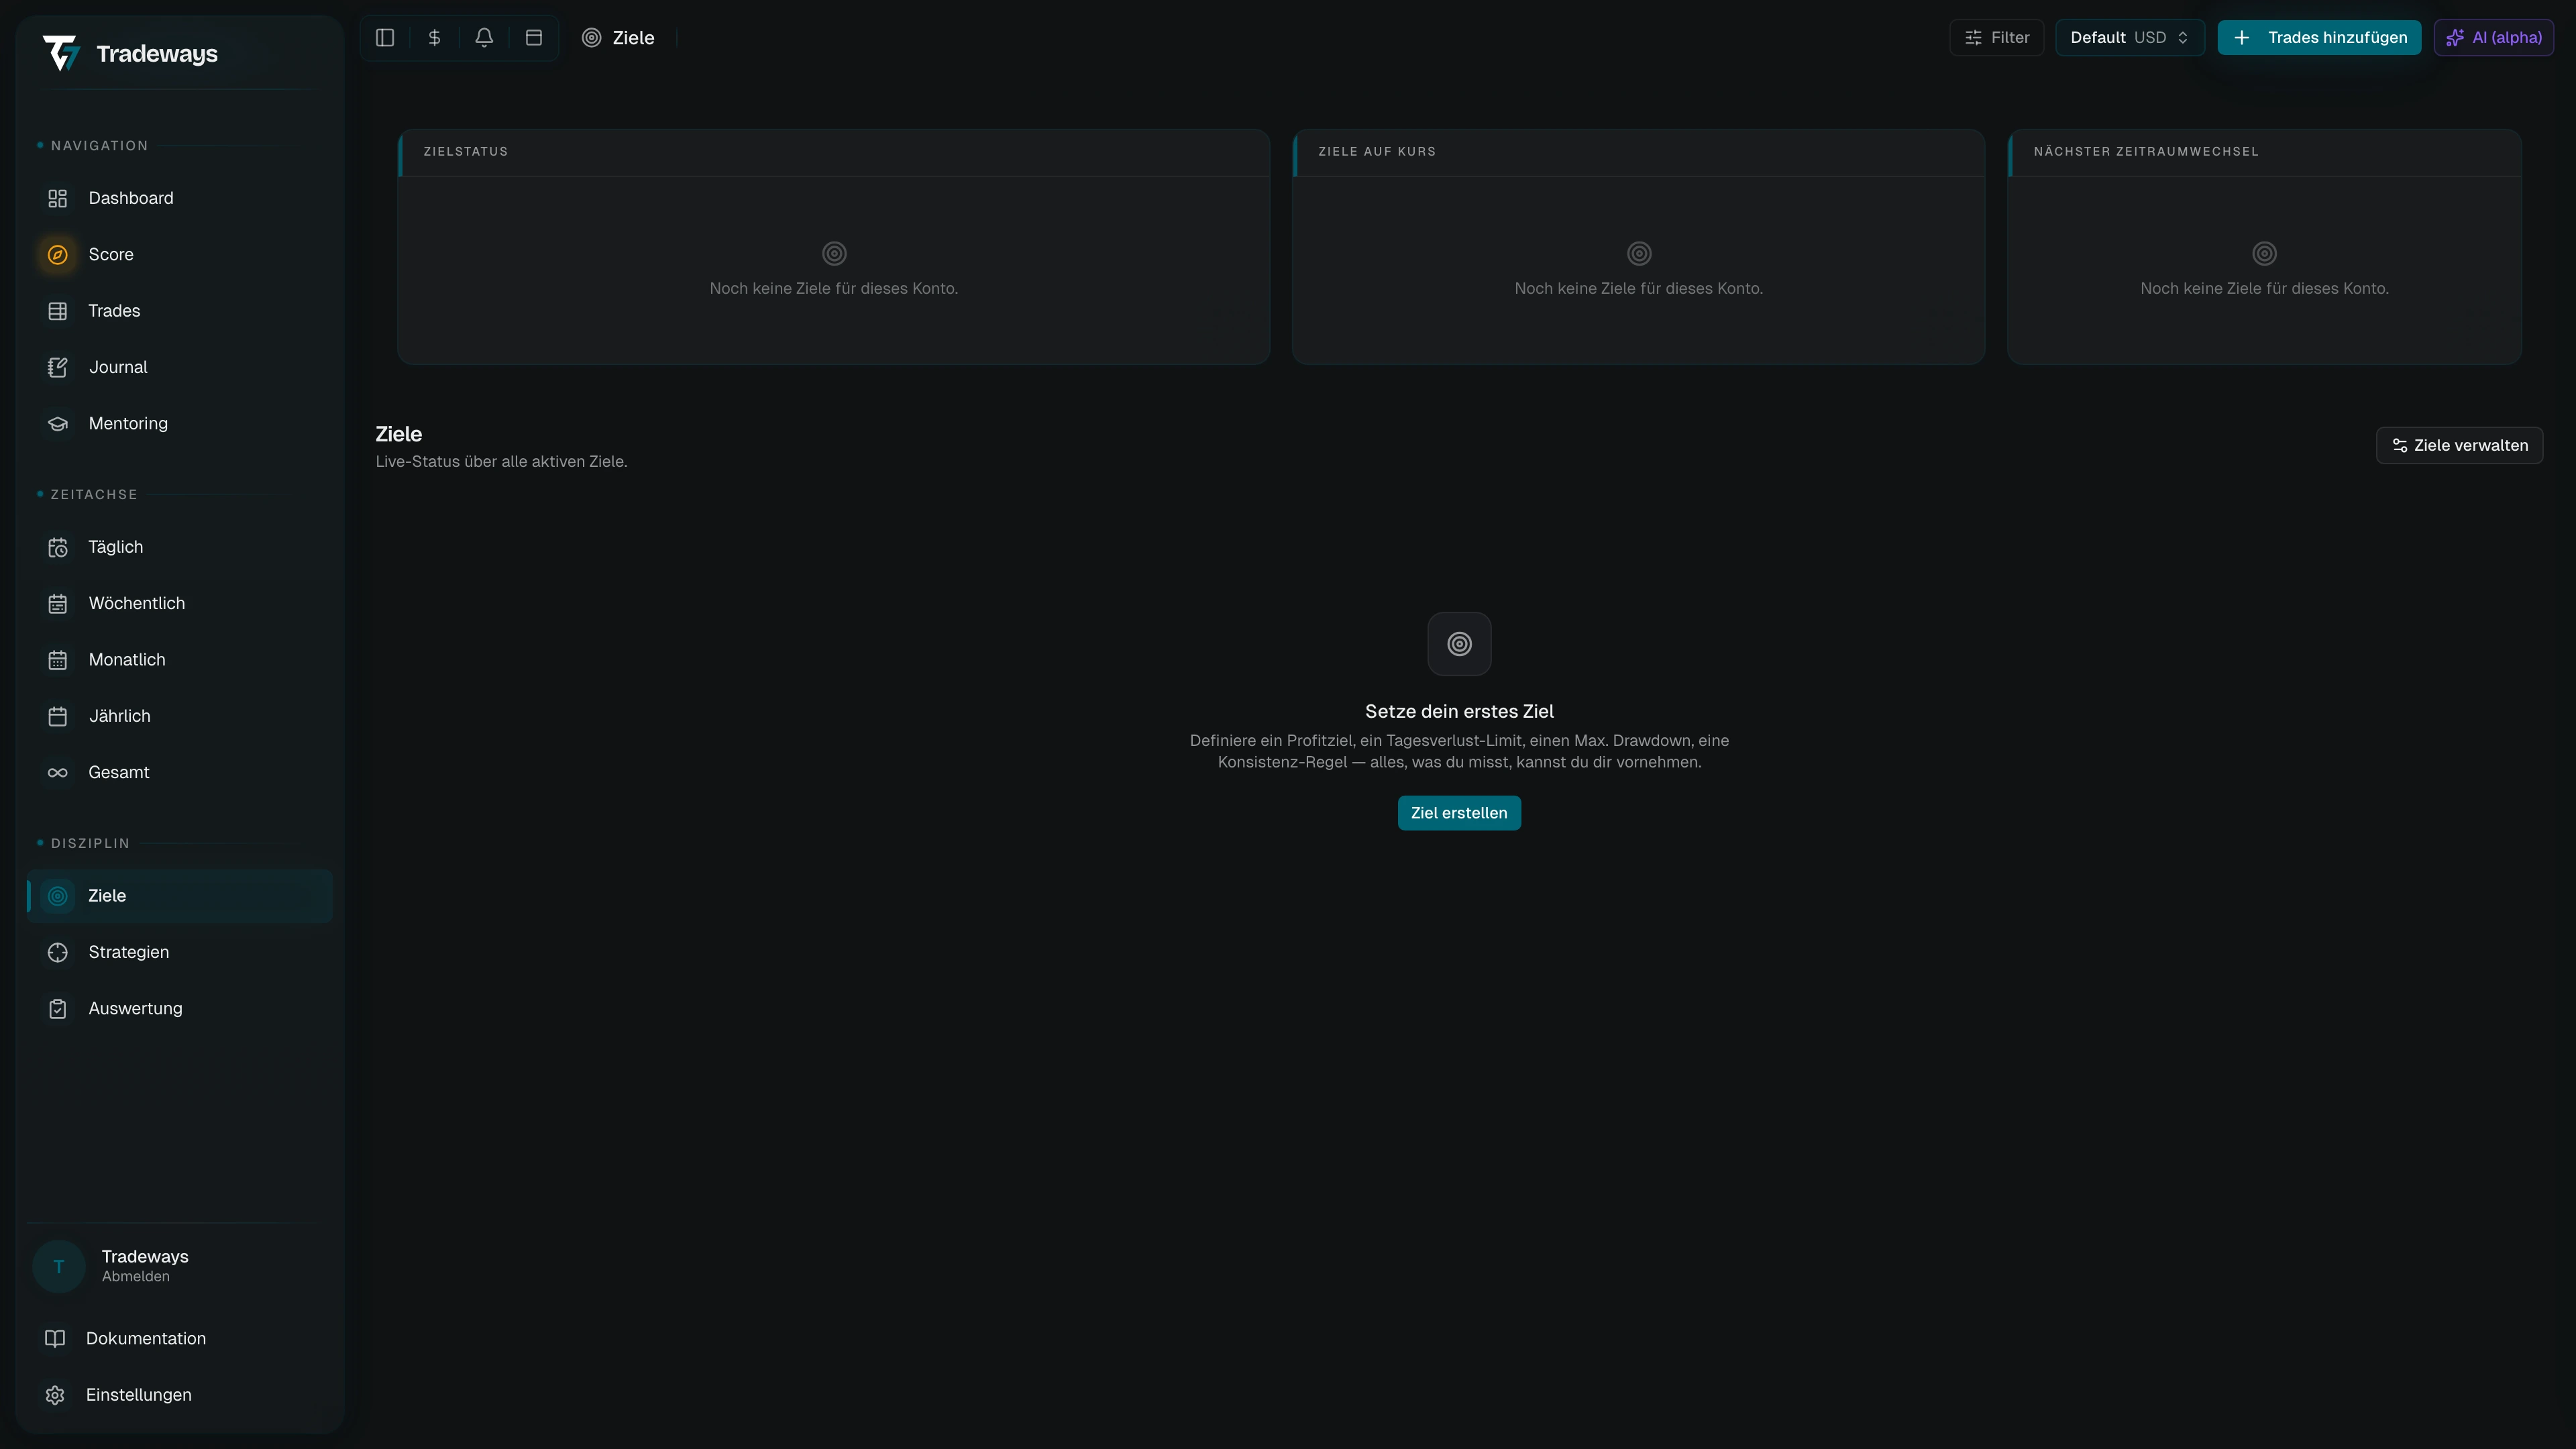
Task: Open the Filter options
Action: pos(1996,37)
